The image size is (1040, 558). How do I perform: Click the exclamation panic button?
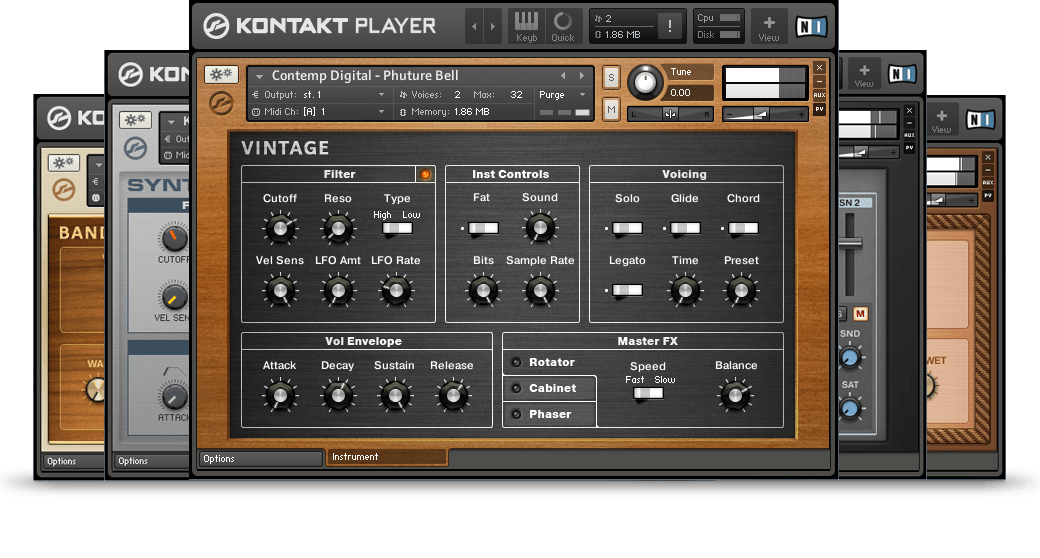coord(668,26)
